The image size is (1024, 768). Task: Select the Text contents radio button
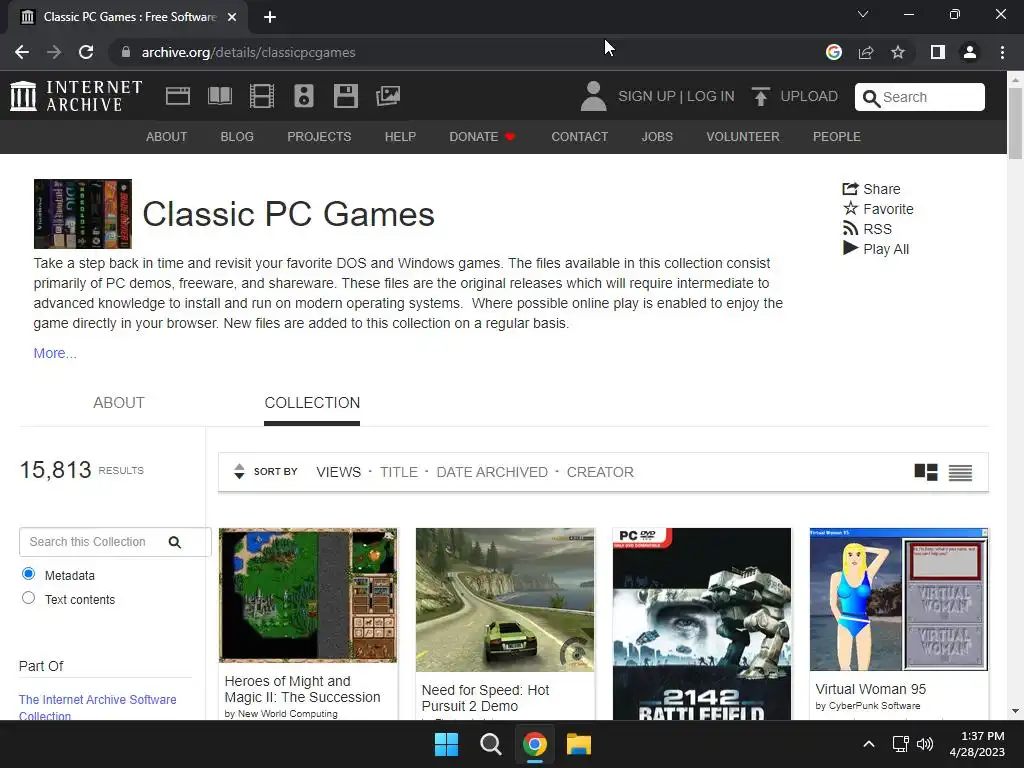pos(28,598)
